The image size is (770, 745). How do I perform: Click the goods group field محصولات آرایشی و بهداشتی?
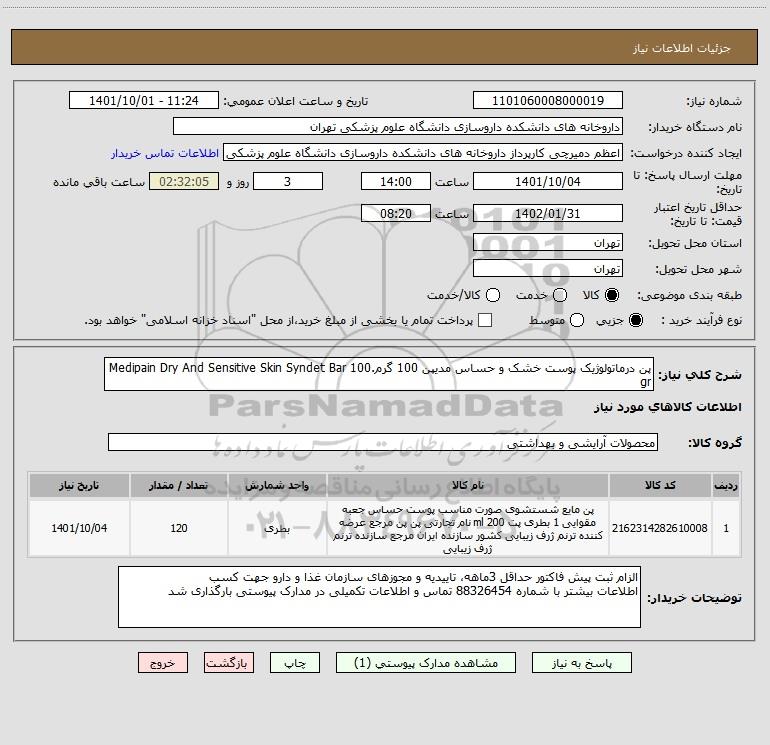(383, 442)
